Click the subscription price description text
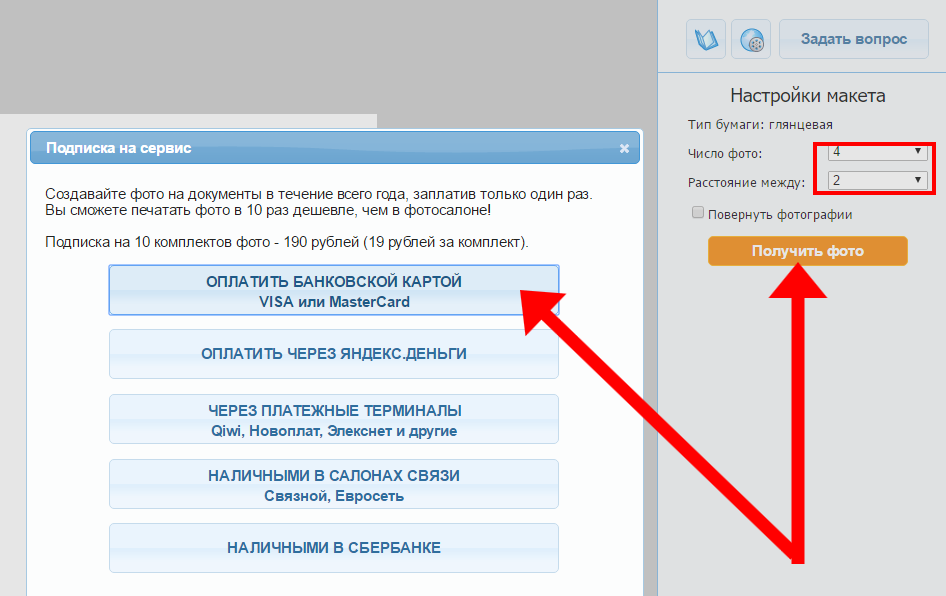This screenshot has height=596, width=946. [287, 243]
